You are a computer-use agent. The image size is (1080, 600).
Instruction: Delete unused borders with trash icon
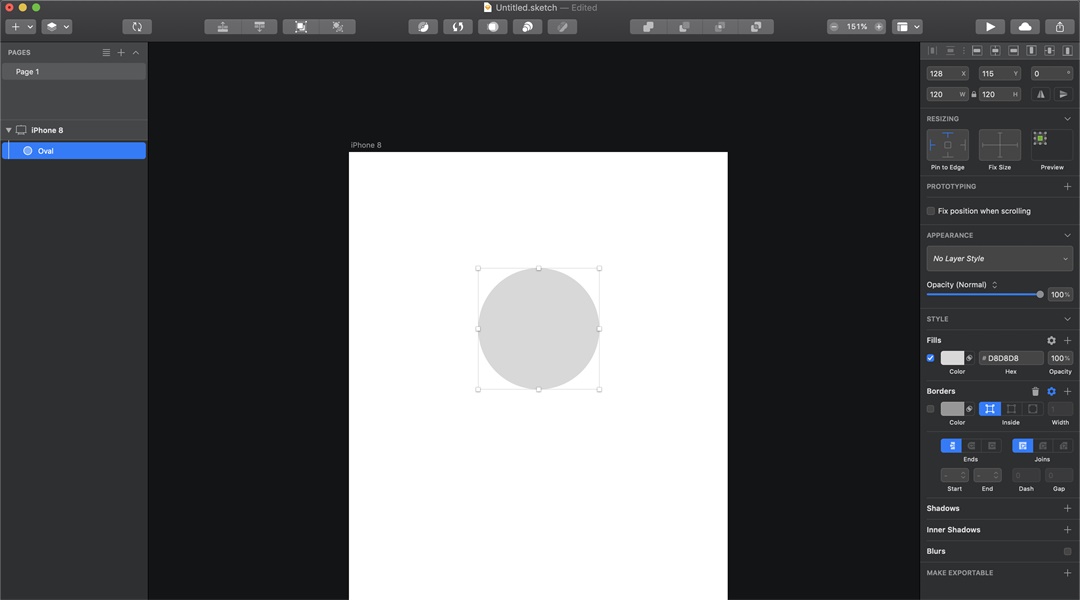pos(1035,391)
